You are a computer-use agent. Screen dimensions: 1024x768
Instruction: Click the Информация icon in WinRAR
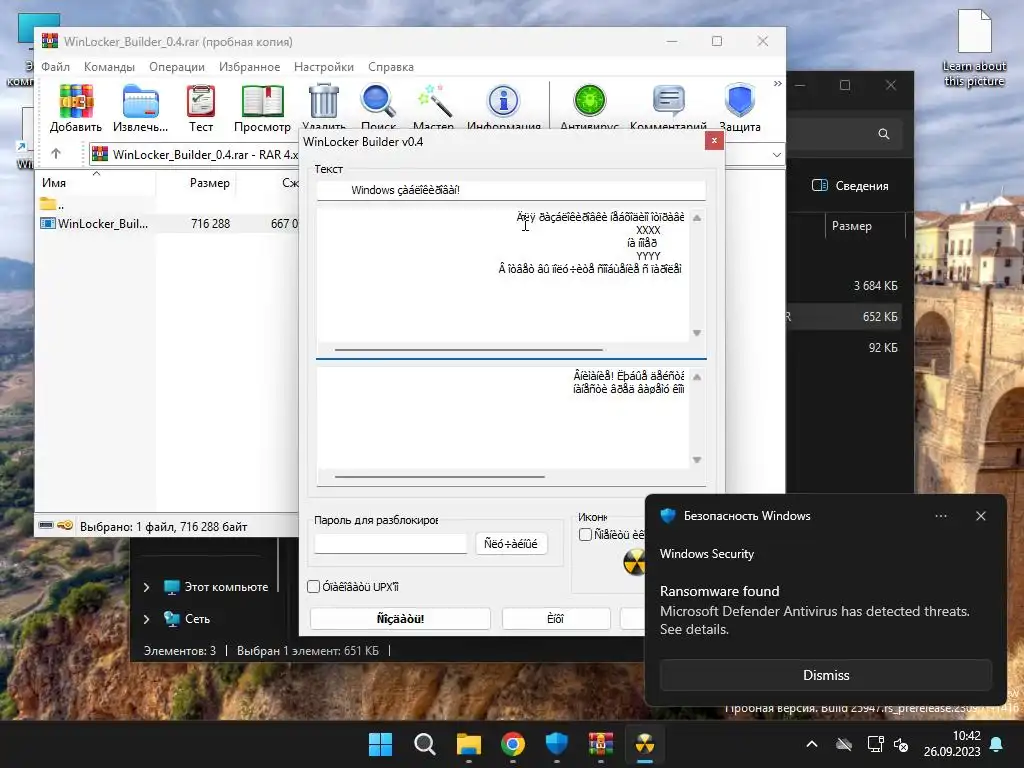(504, 101)
